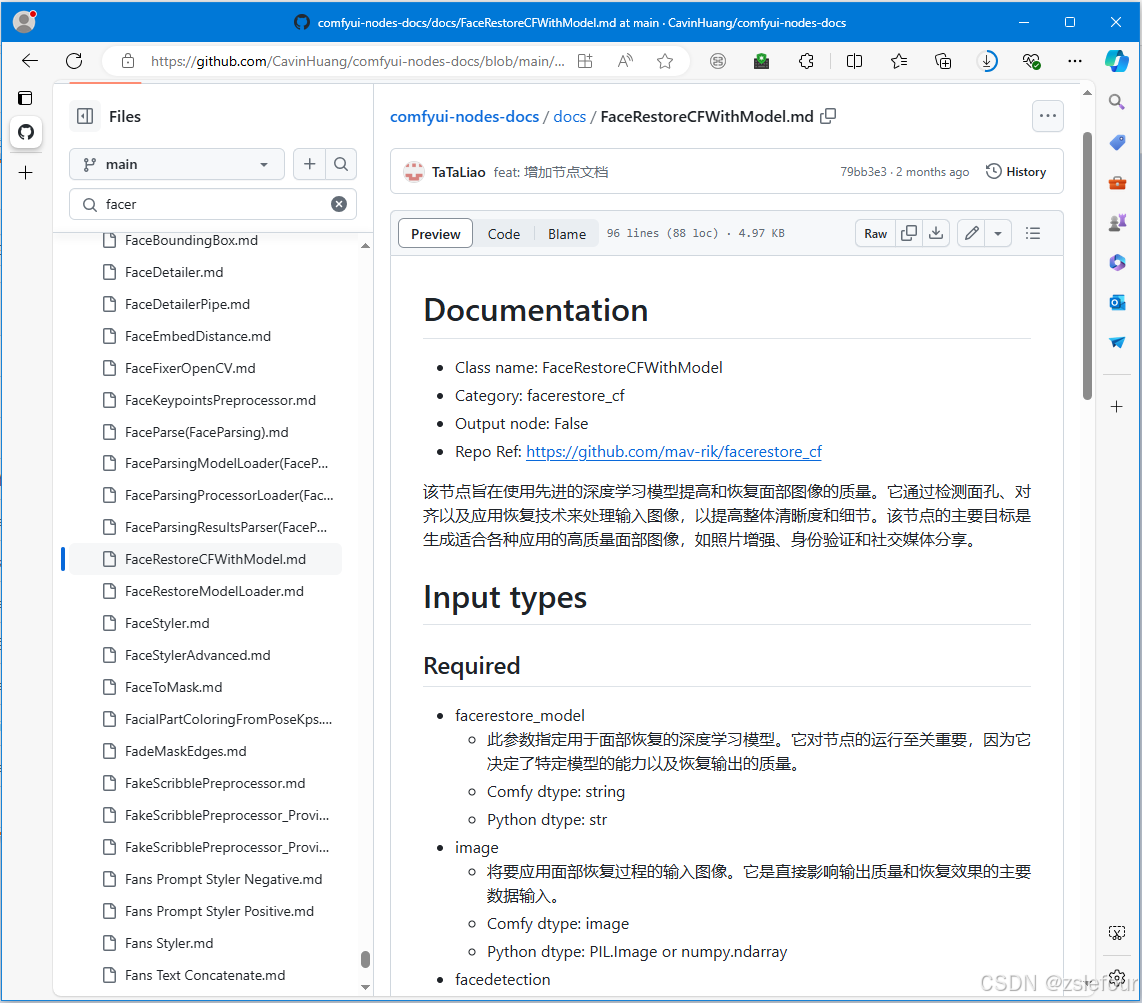The height and width of the screenshot is (1003, 1142).
Task: Open FaceKeypointsPreprocessor.md file
Action: tap(220, 401)
